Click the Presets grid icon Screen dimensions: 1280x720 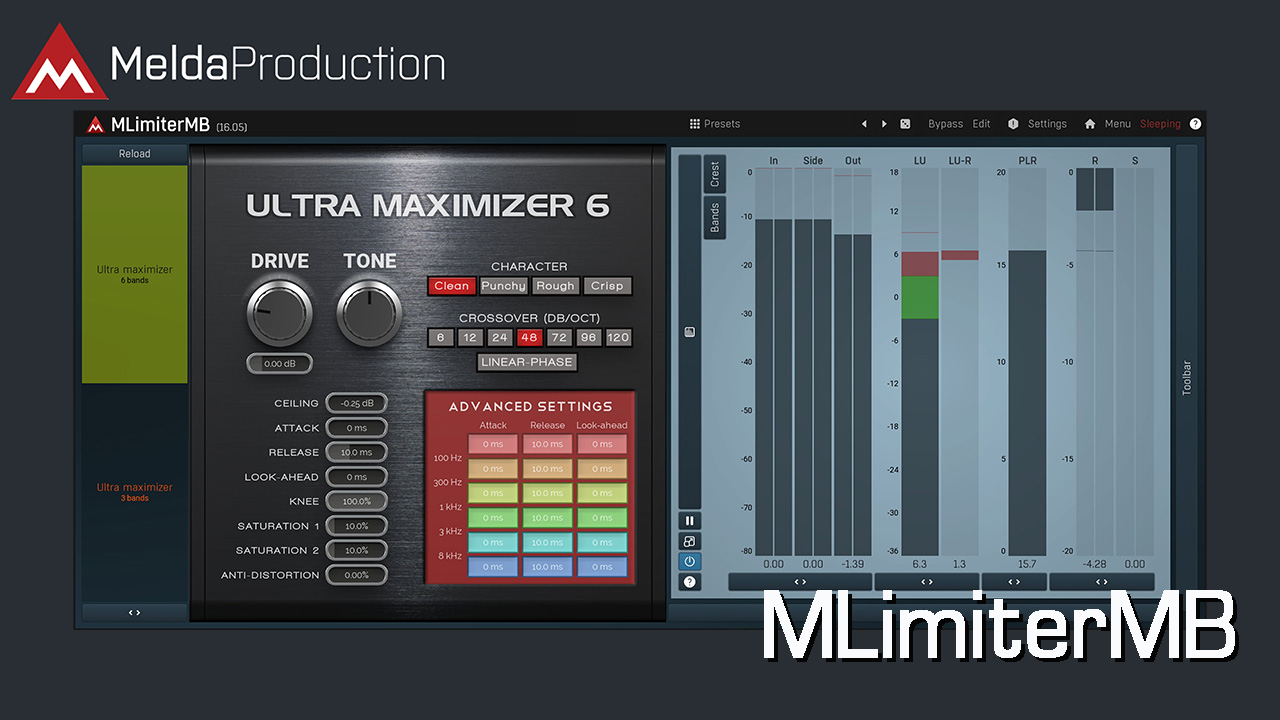[x=695, y=124]
